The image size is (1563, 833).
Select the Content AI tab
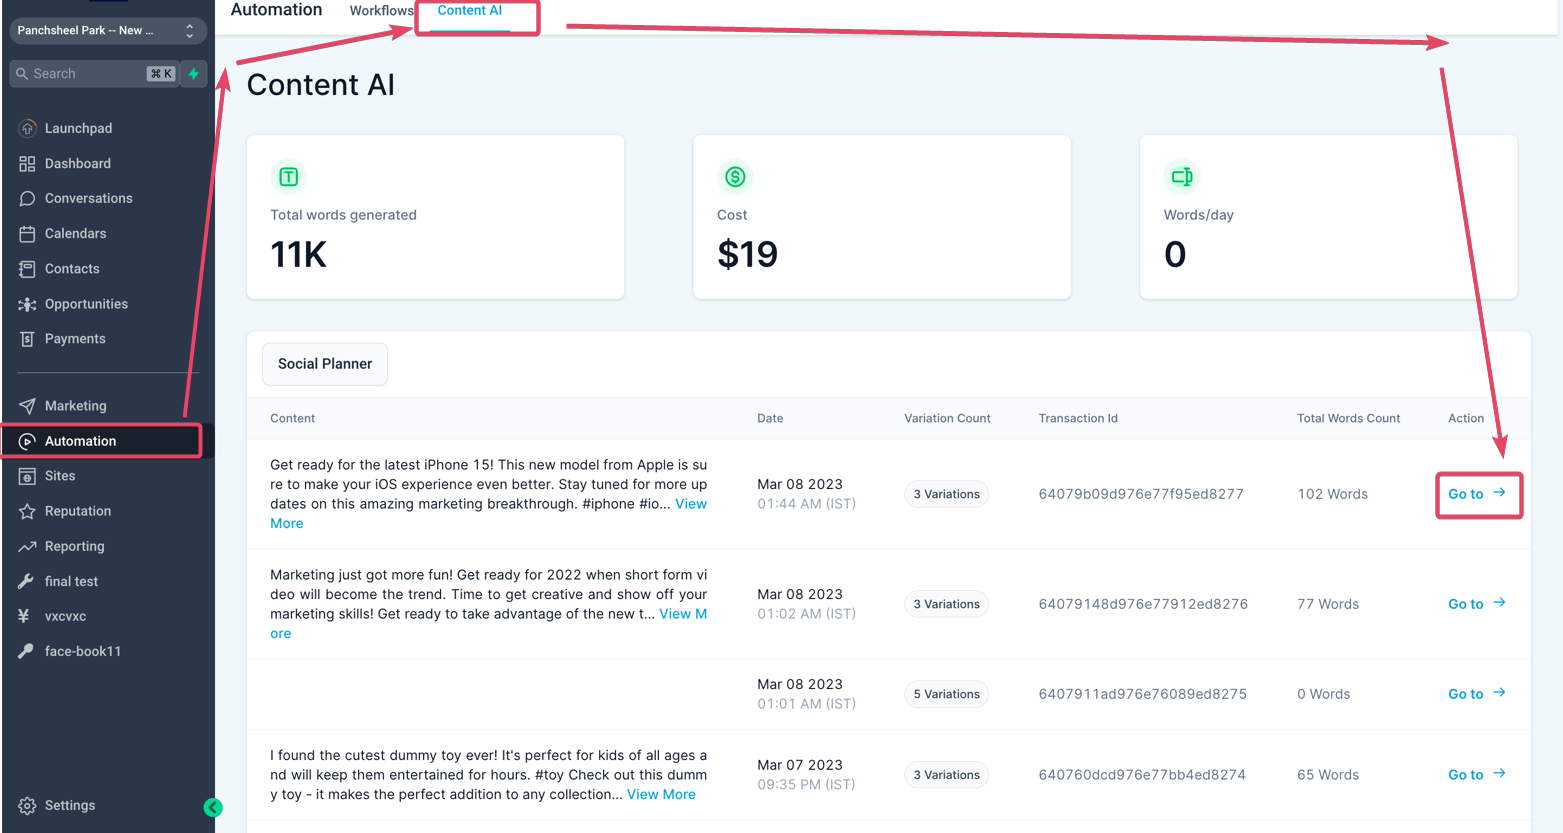(470, 11)
